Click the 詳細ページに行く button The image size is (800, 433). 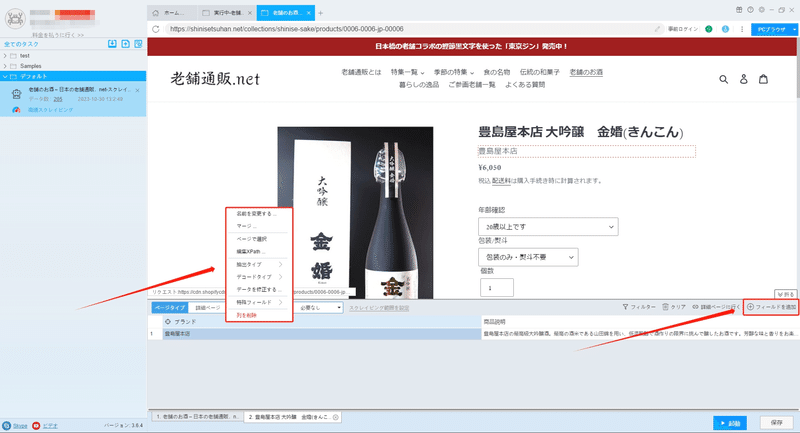click(716, 307)
